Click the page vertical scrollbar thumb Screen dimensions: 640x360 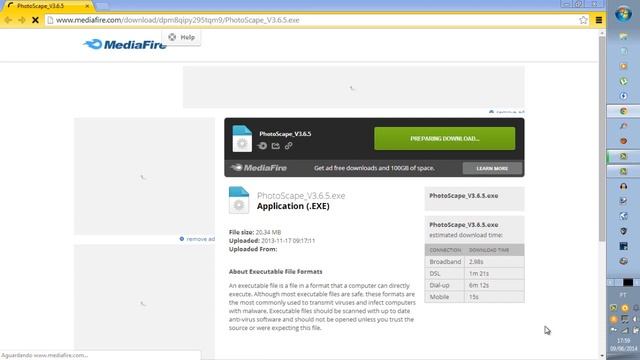[x=602, y=139]
